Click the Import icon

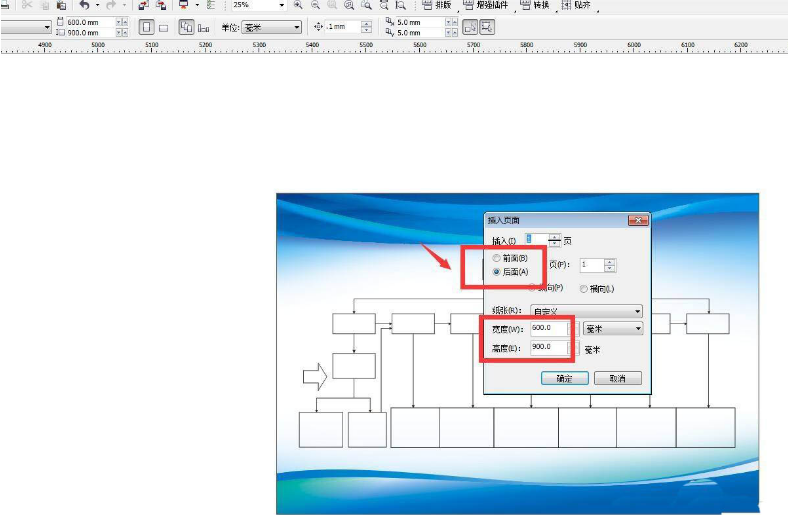pos(144,5)
